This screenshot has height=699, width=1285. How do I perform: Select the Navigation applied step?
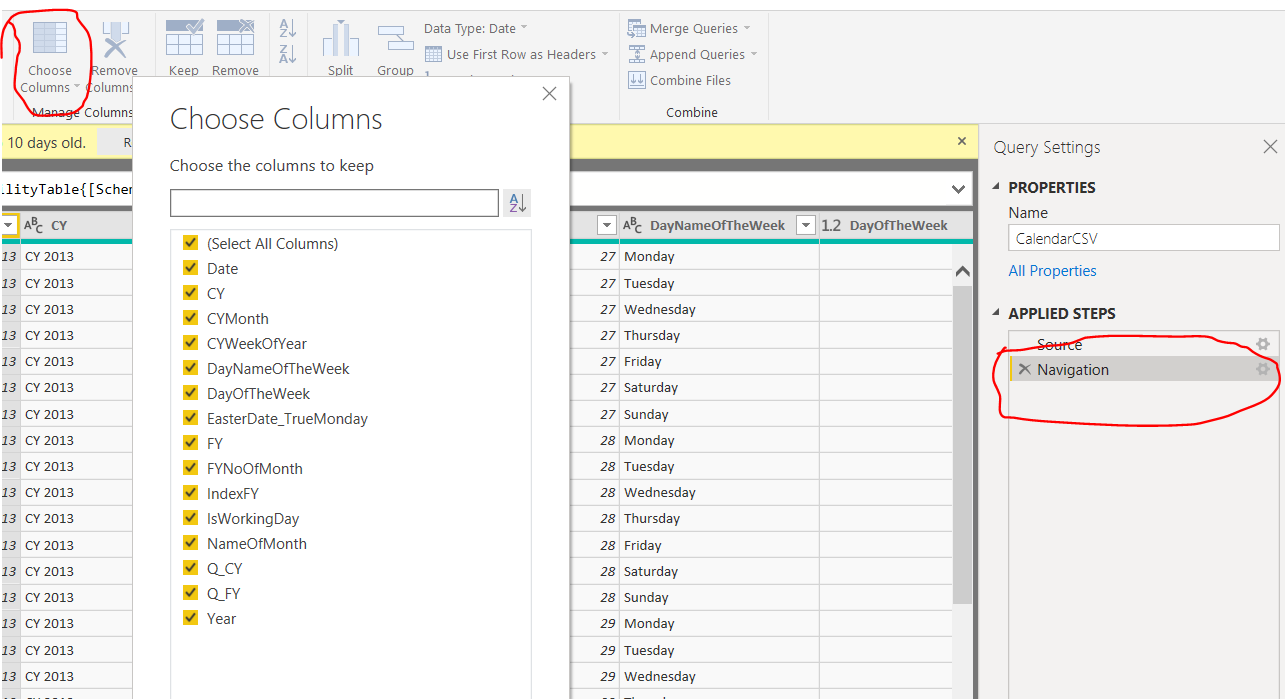[1144, 369]
